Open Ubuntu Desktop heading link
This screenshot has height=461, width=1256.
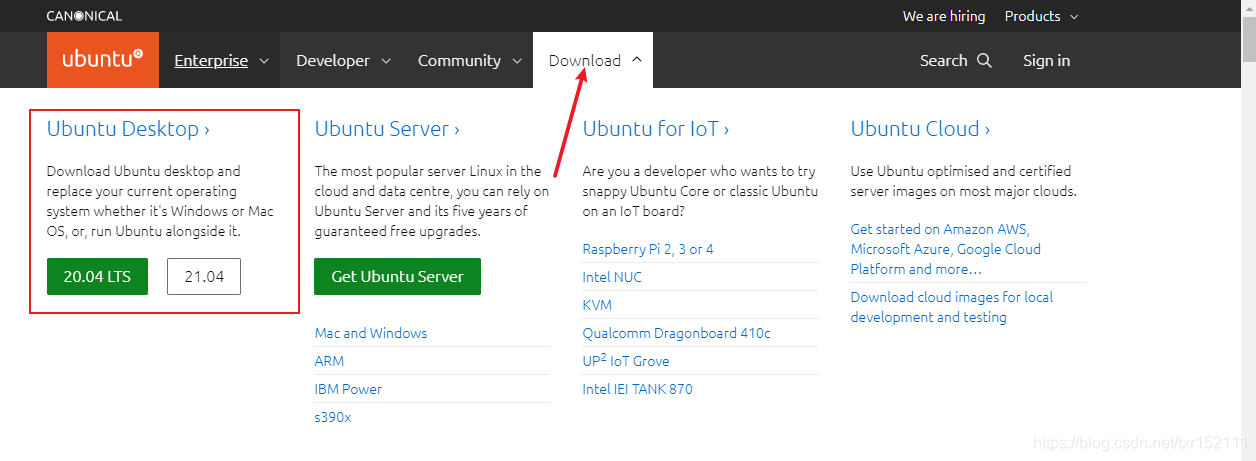[128, 128]
